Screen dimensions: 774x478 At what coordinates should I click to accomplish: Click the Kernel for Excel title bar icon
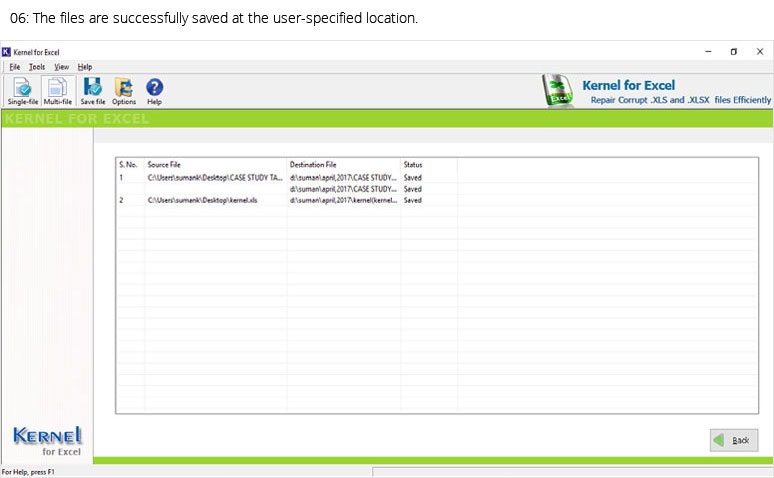(6, 52)
